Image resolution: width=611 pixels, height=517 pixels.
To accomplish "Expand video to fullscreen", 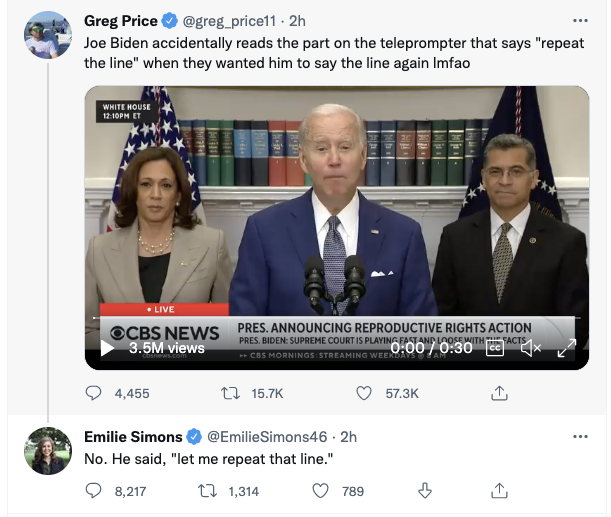I will click(566, 348).
